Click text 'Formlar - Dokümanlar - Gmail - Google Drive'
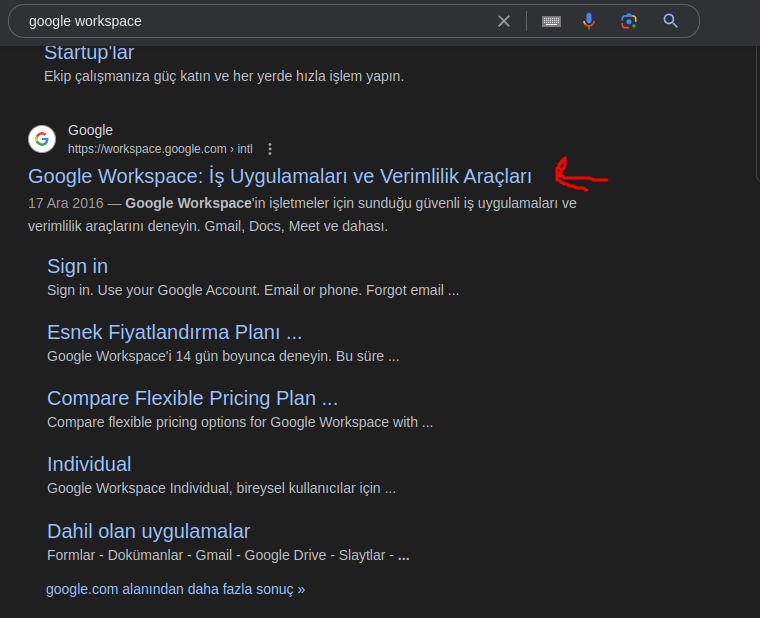Viewport: 760px width, 618px height. coord(187,555)
